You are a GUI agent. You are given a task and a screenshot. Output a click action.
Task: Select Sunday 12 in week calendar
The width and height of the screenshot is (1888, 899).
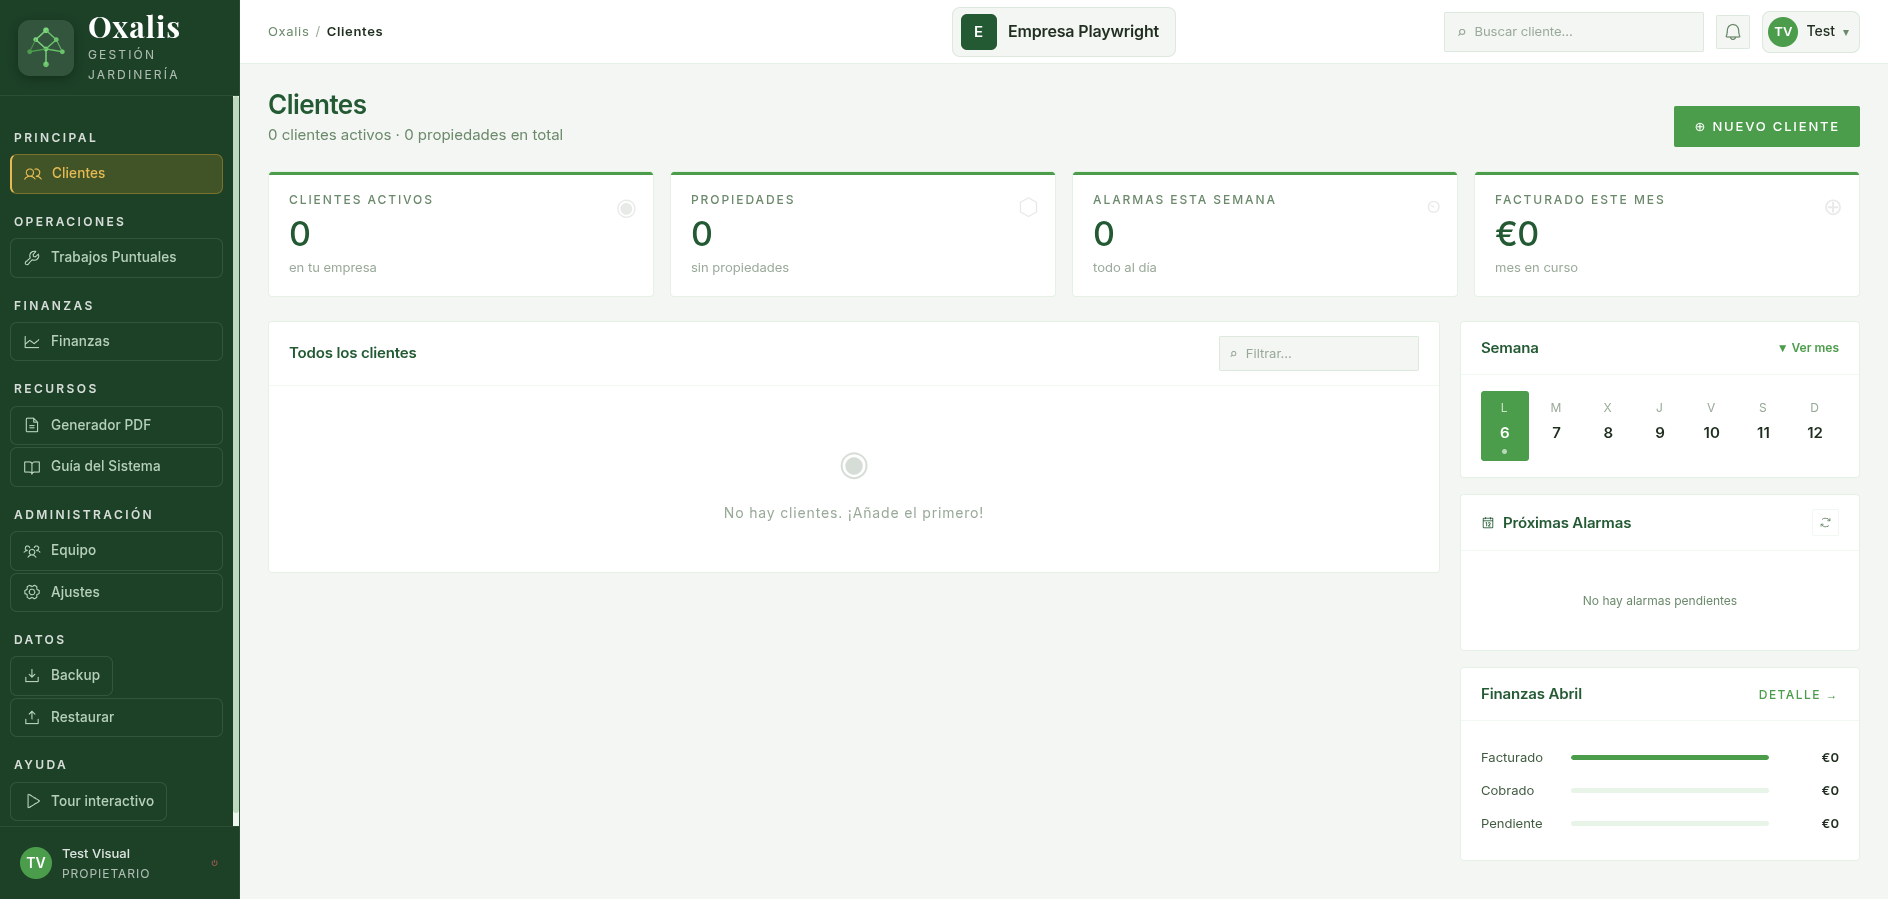point(1815,426)
